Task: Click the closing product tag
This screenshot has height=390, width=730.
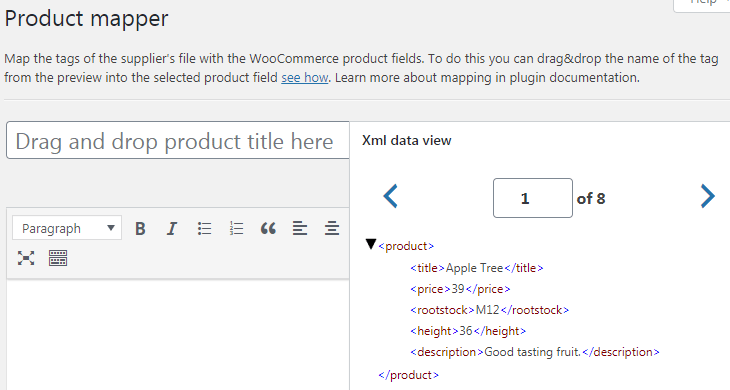Action: pos(408,375)
